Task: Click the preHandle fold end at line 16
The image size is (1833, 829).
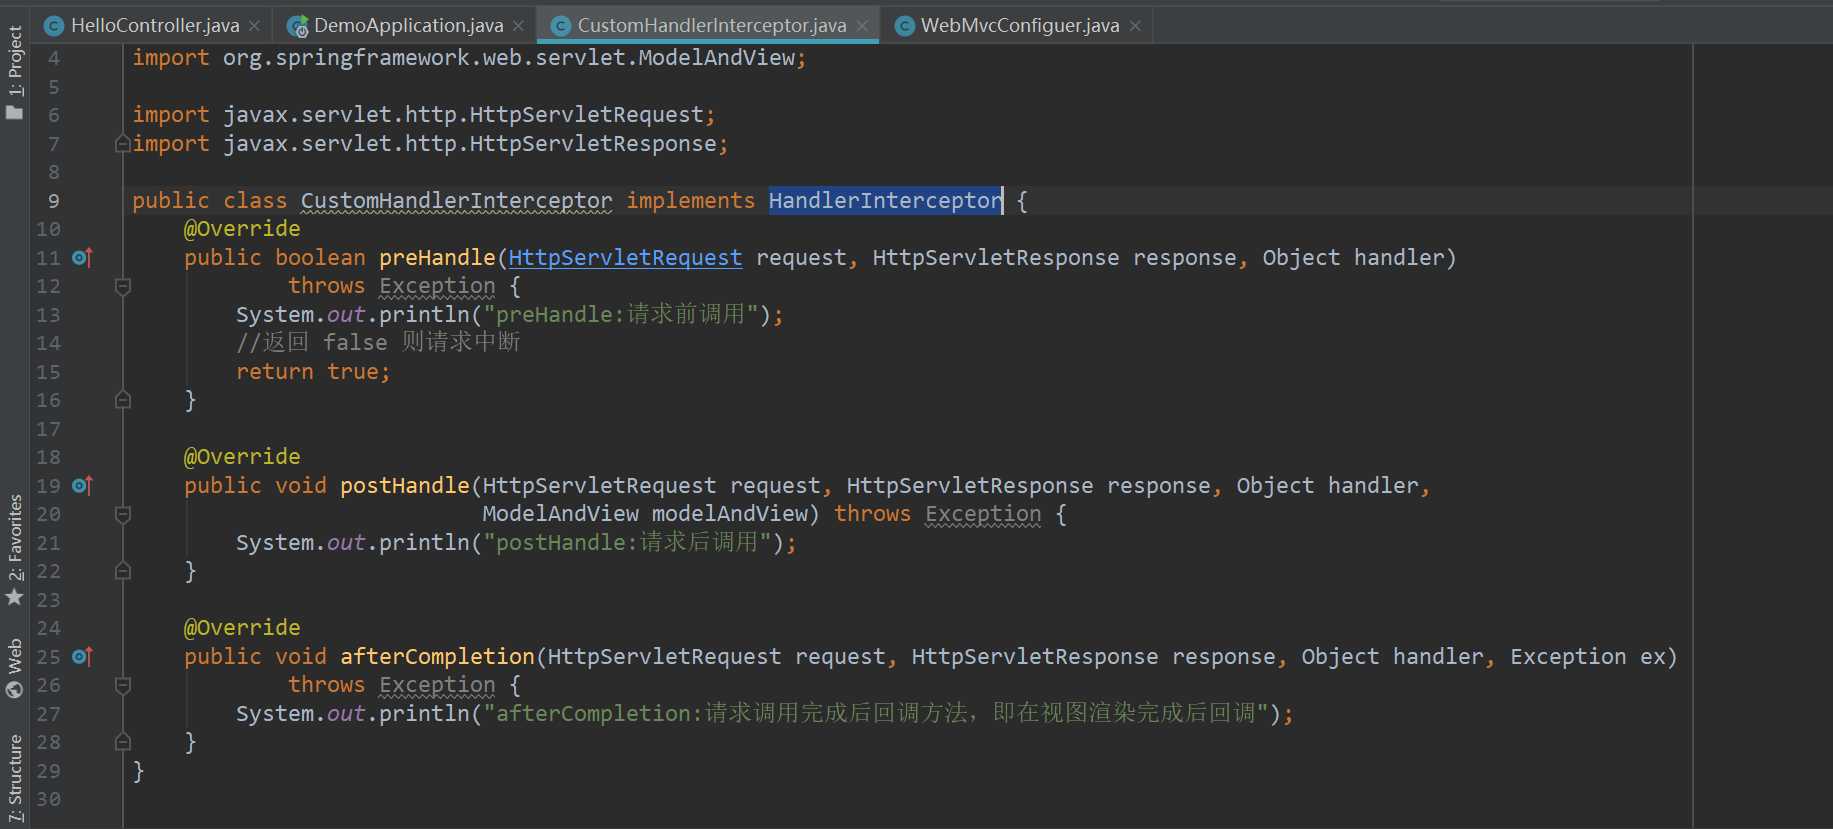Action: click(x=123, y=400)
